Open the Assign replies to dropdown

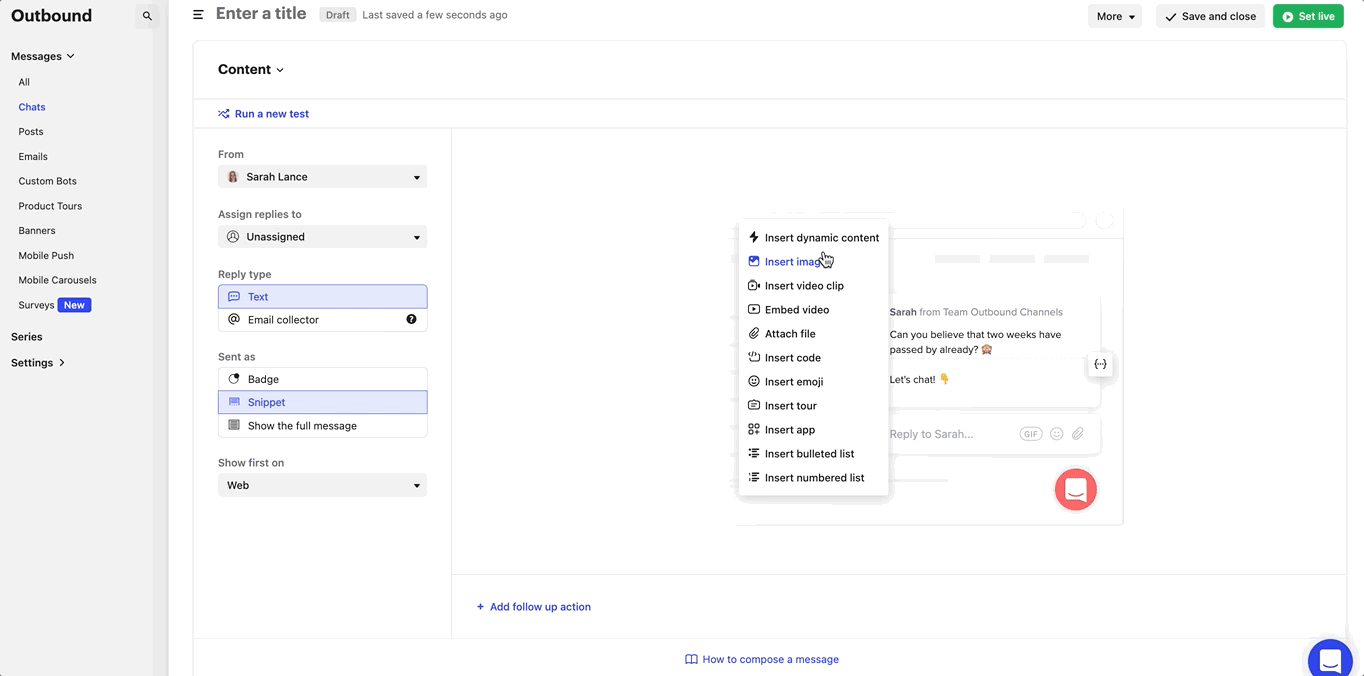pos(322,237)
